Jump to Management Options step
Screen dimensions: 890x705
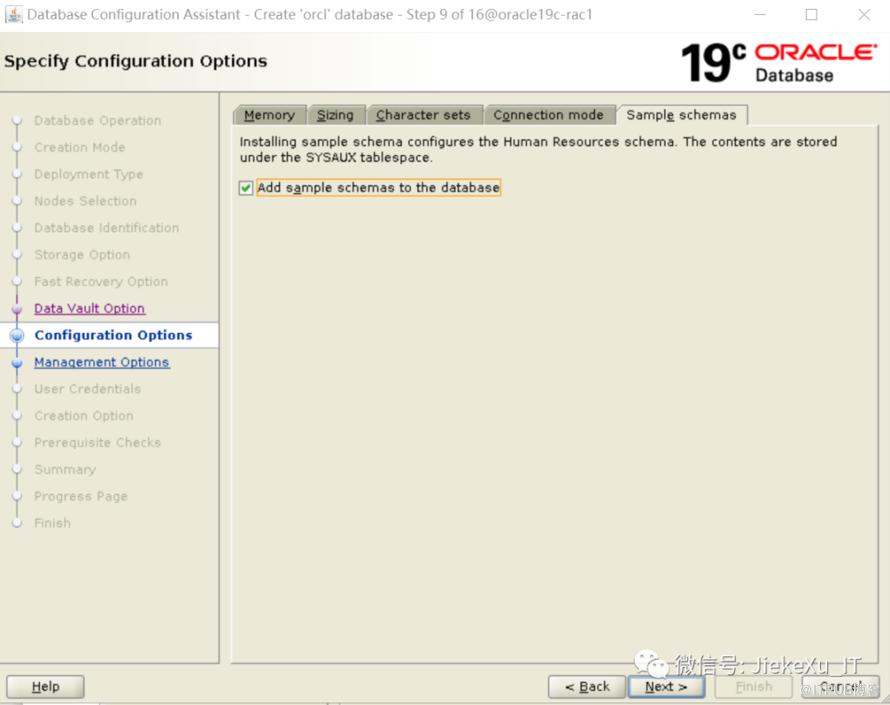101,363
